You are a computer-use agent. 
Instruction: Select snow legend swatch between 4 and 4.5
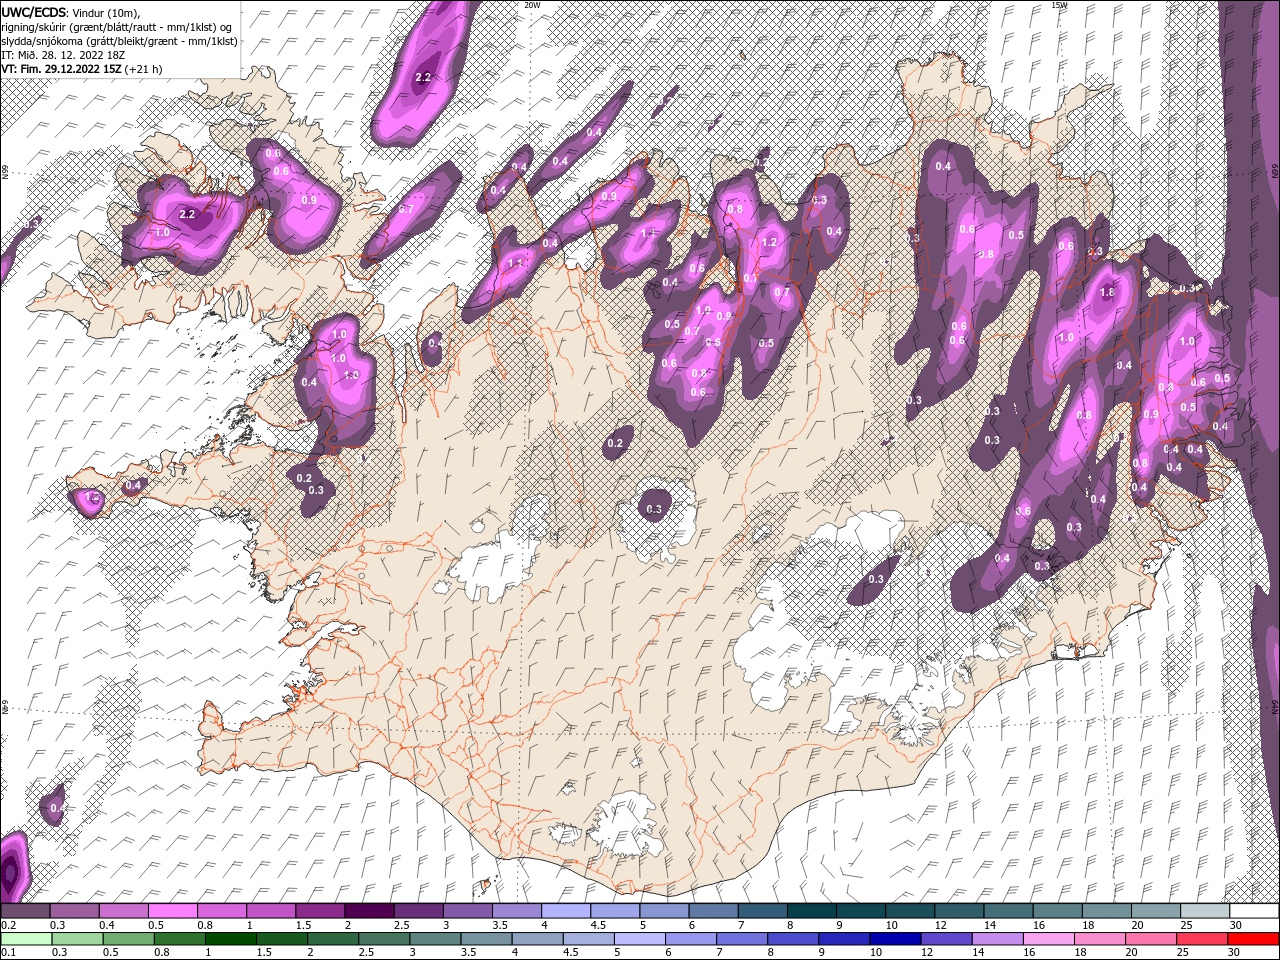(566, 911)
